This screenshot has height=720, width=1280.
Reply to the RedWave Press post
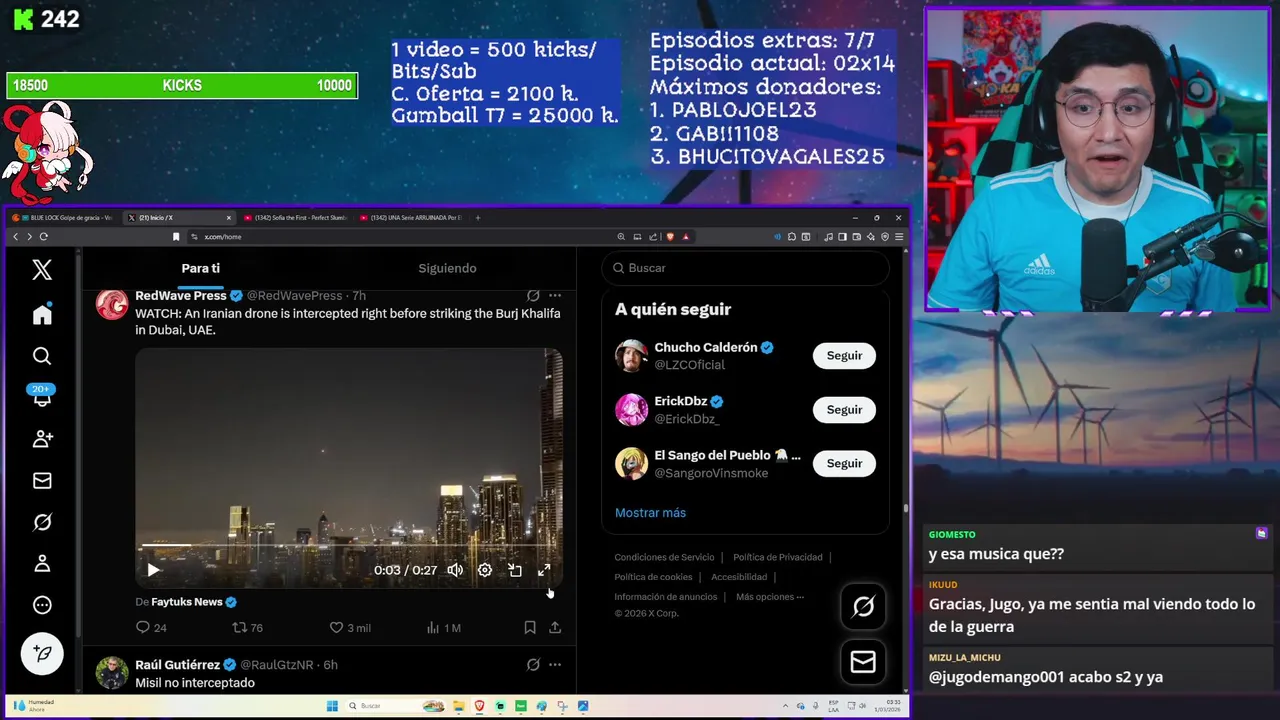click(151, 628)
